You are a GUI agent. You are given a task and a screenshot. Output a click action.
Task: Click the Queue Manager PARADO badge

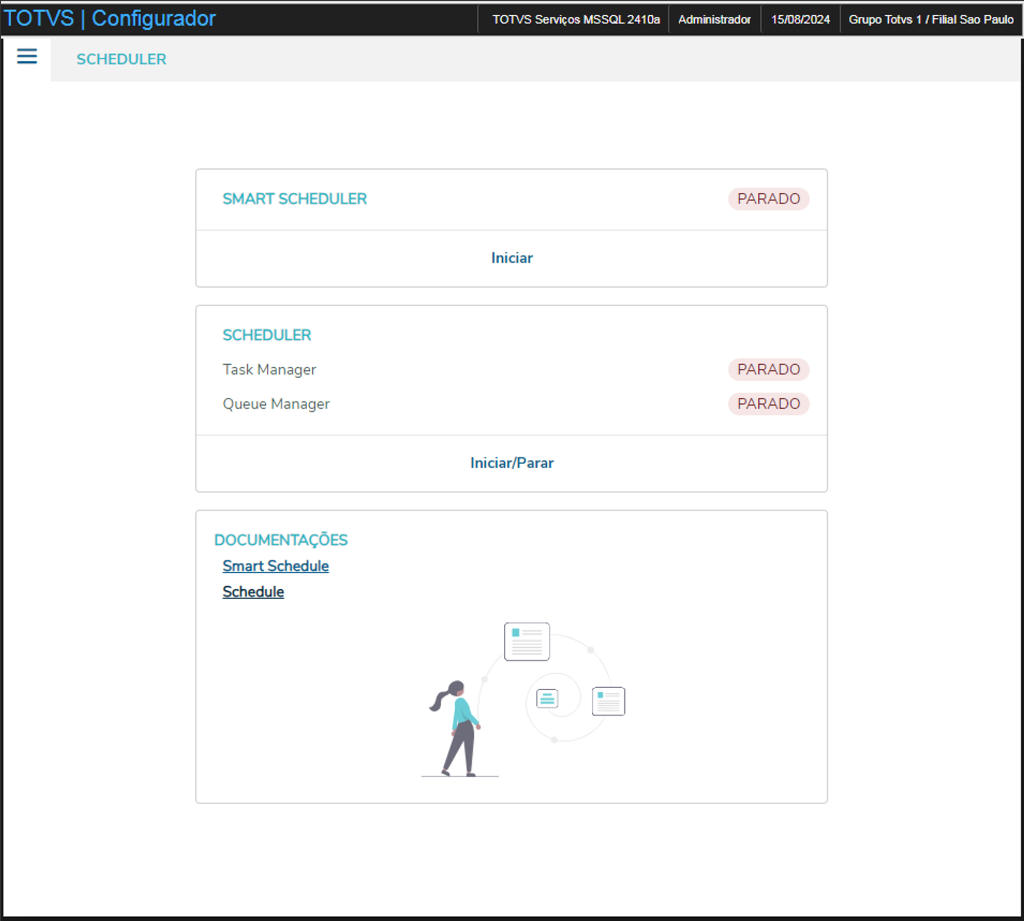(769, 404)
